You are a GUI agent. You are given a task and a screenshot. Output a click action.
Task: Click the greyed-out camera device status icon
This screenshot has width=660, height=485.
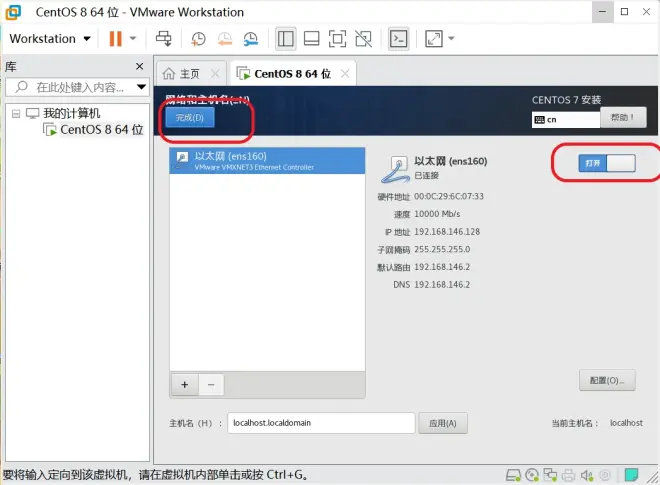[x=605, y=475]
